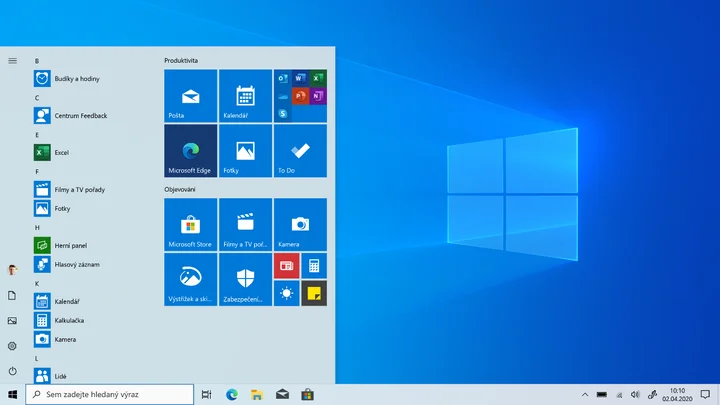Click OneNote icon in Office folder tile
Image resolution: width=720 pixels, height=405 pixels.
[x=317, y=96]
